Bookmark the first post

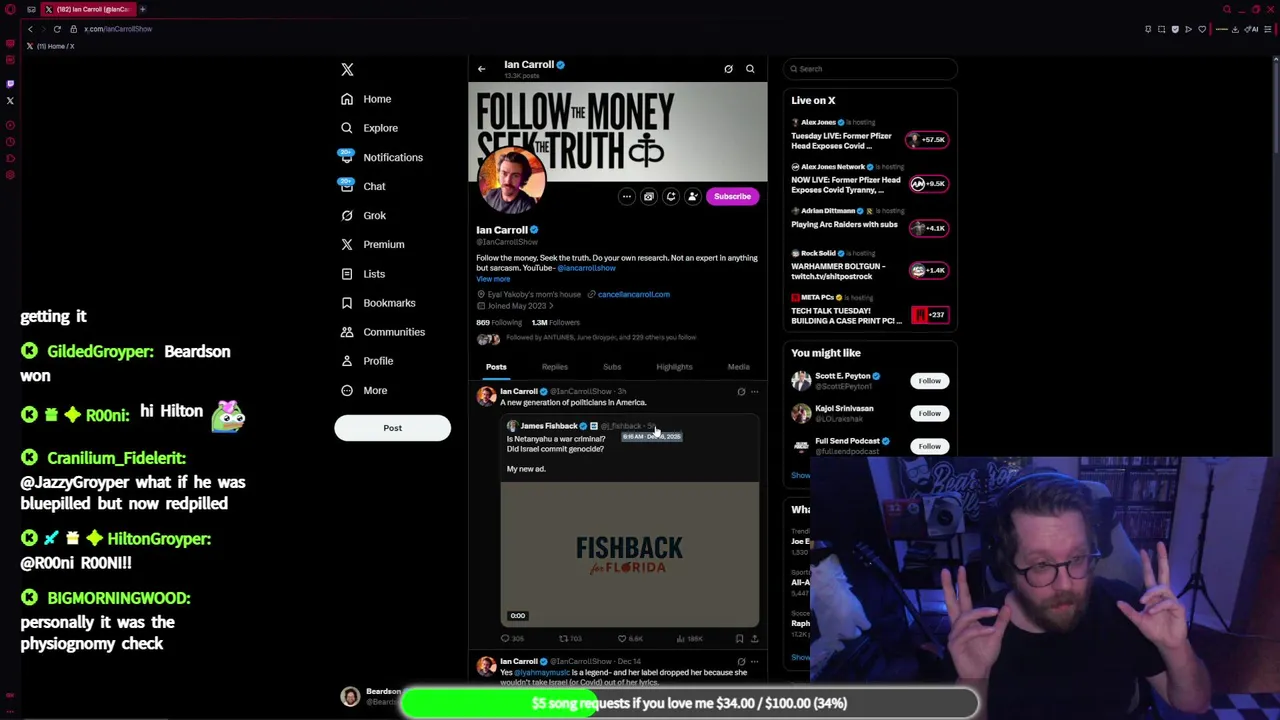point(739,638)
